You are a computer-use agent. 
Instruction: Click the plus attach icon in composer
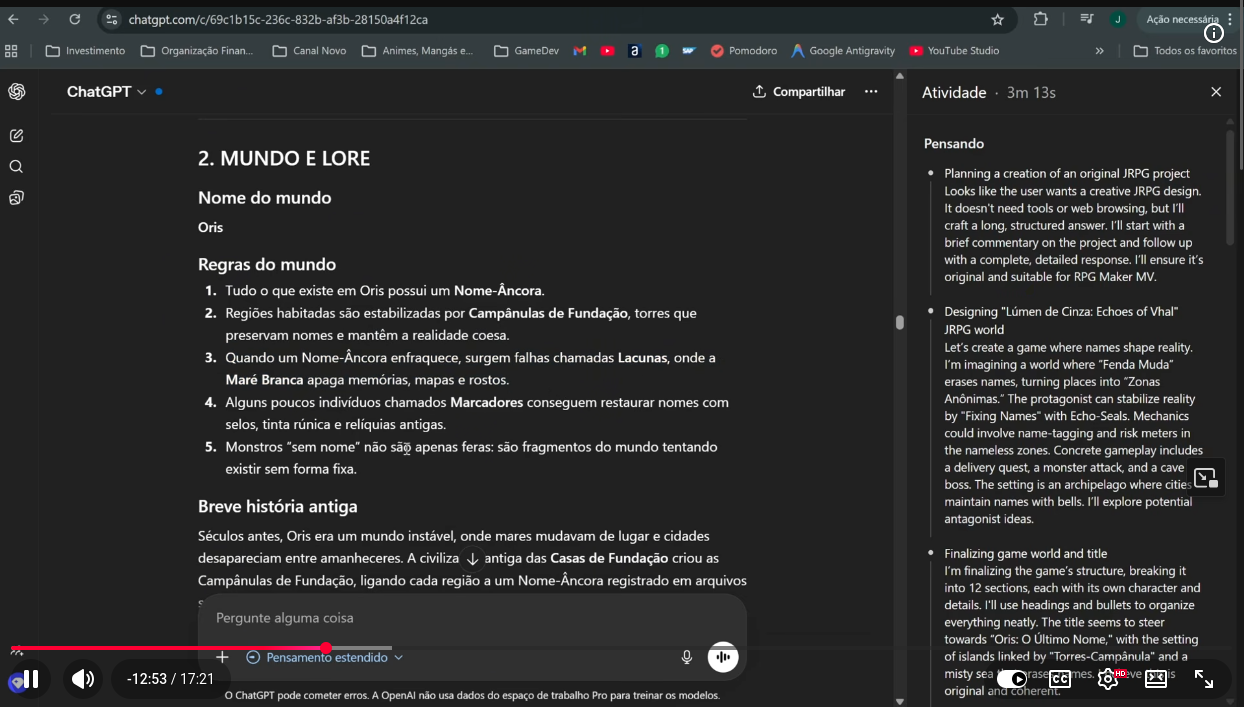(223, 657)
